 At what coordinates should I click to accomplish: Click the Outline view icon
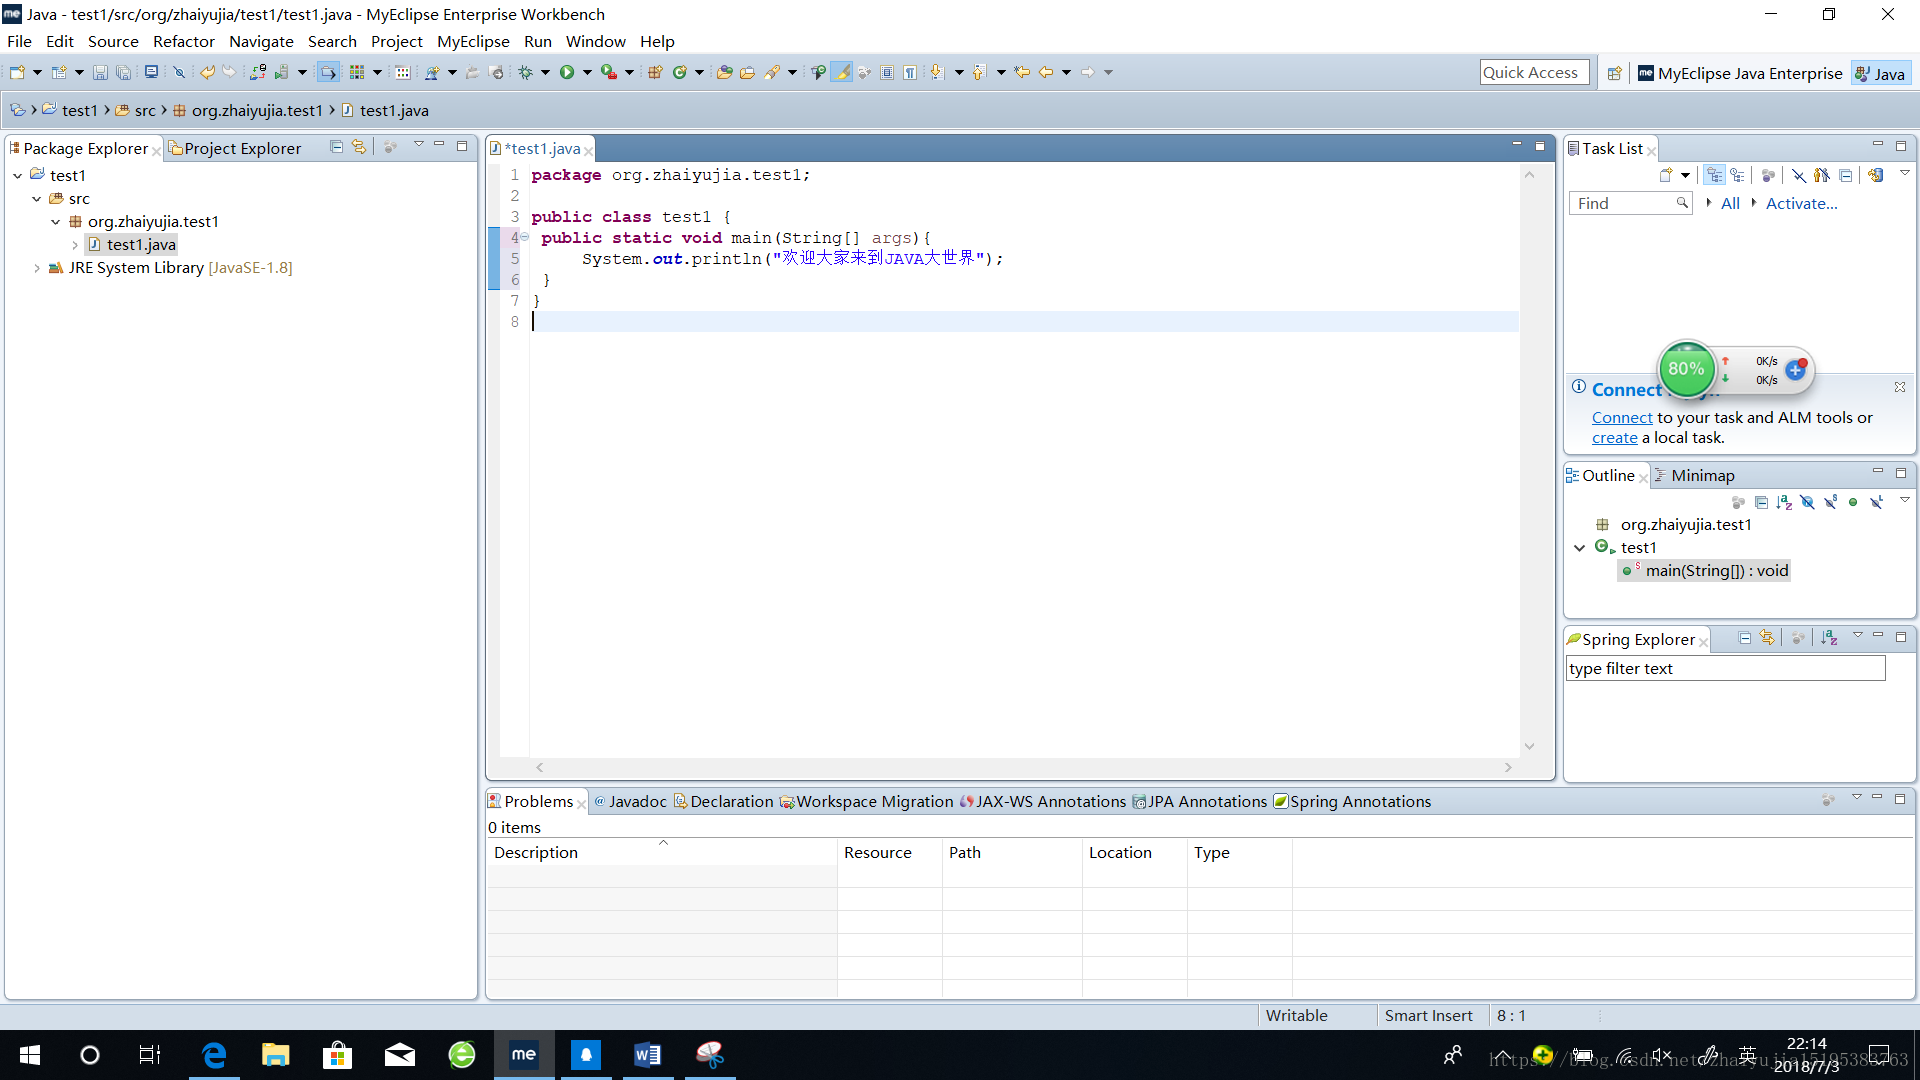1580,475
